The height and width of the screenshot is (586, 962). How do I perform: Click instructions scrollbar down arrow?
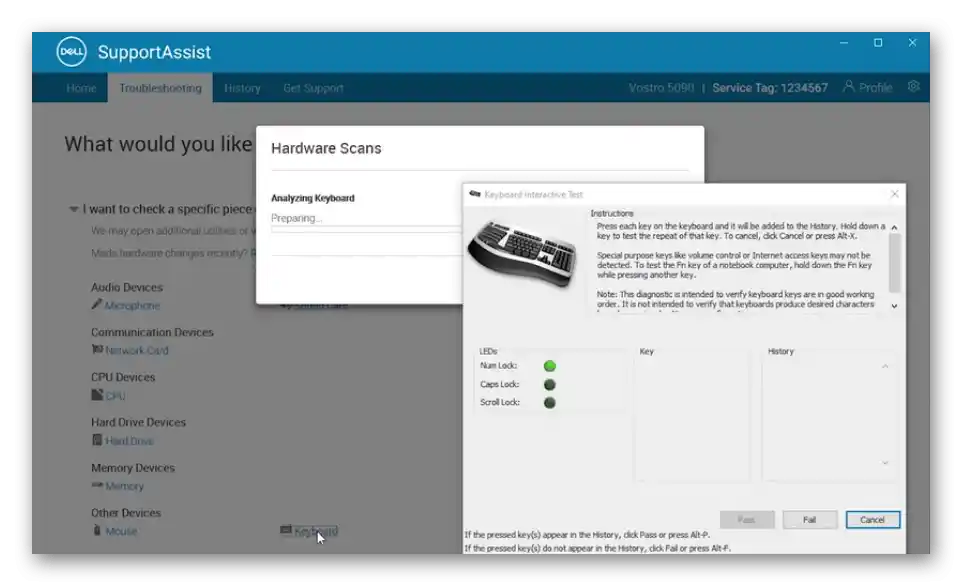[895, 306]
